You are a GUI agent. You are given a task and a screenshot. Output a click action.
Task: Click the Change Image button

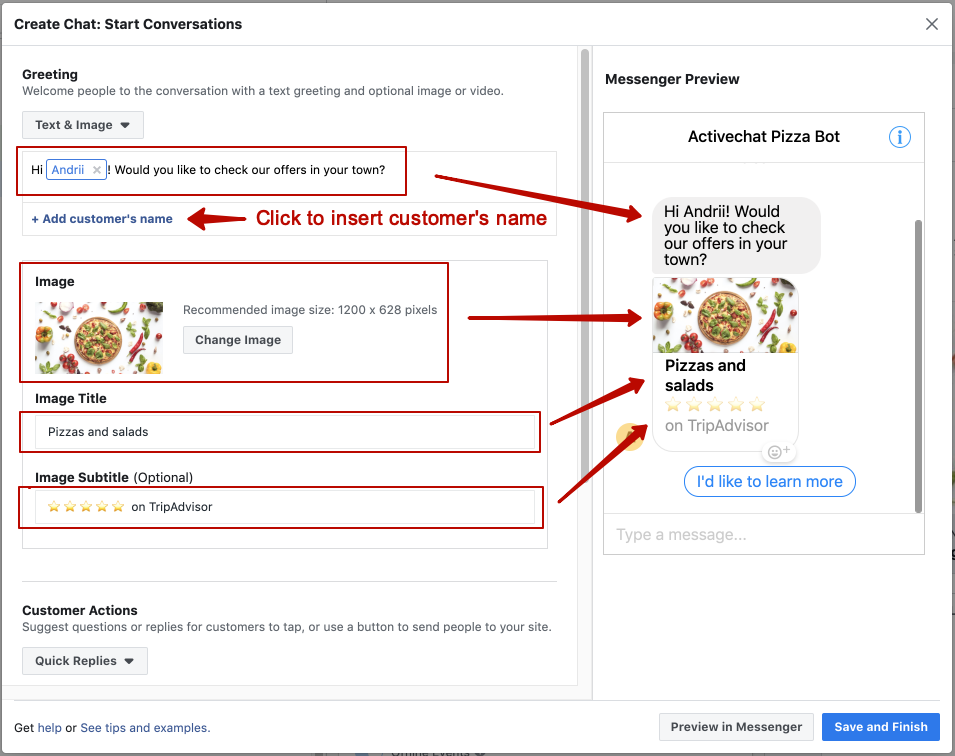pyautogui.click(x=238, y=340)
